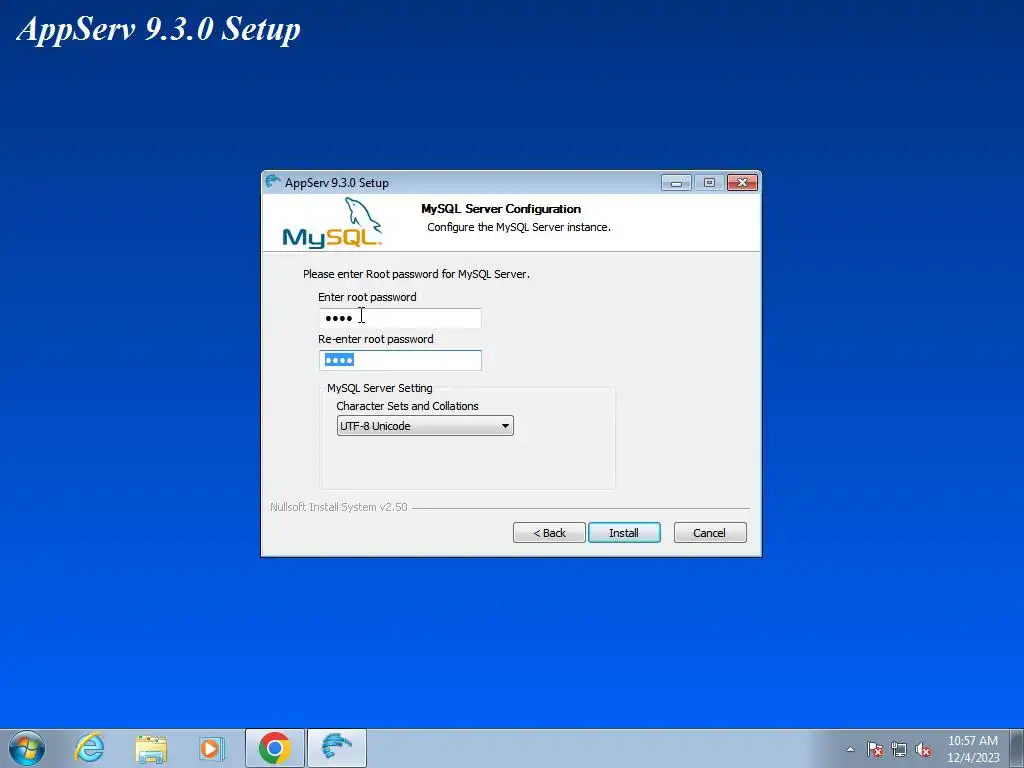Click the MySQL dolphin logo
Image resolution: width=1024 pixels, height=768 pixels.
(x=332, y=223)
